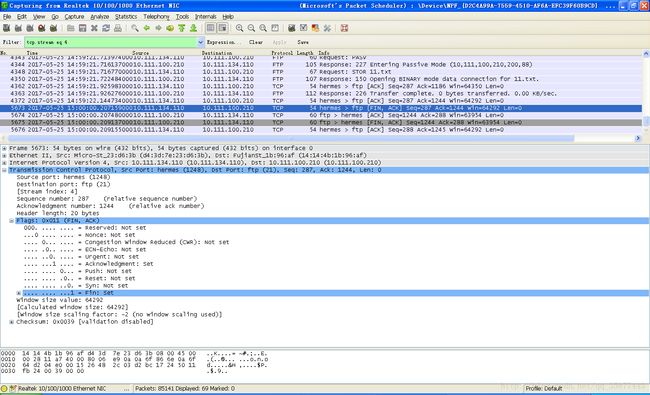Reload the current capture file
Screen dimensions: 650x395
[x=106, y=28]
